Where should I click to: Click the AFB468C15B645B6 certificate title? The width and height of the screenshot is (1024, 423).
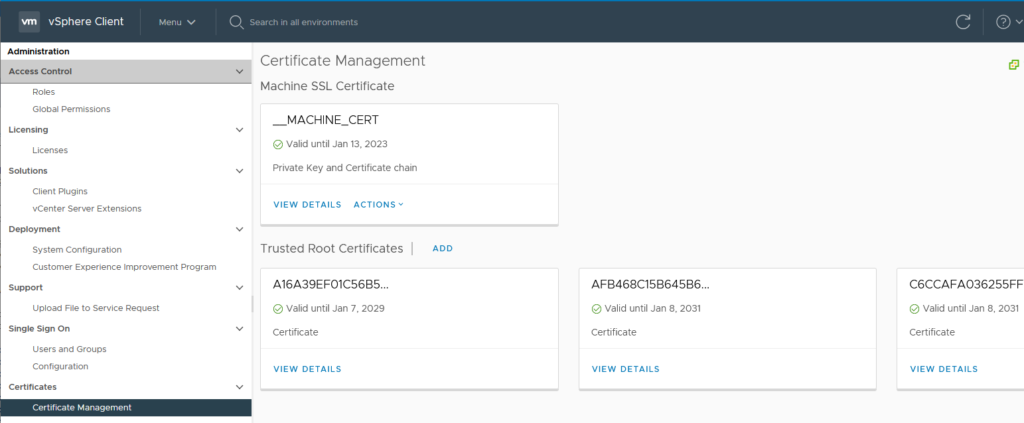click(x=650, y=285)
